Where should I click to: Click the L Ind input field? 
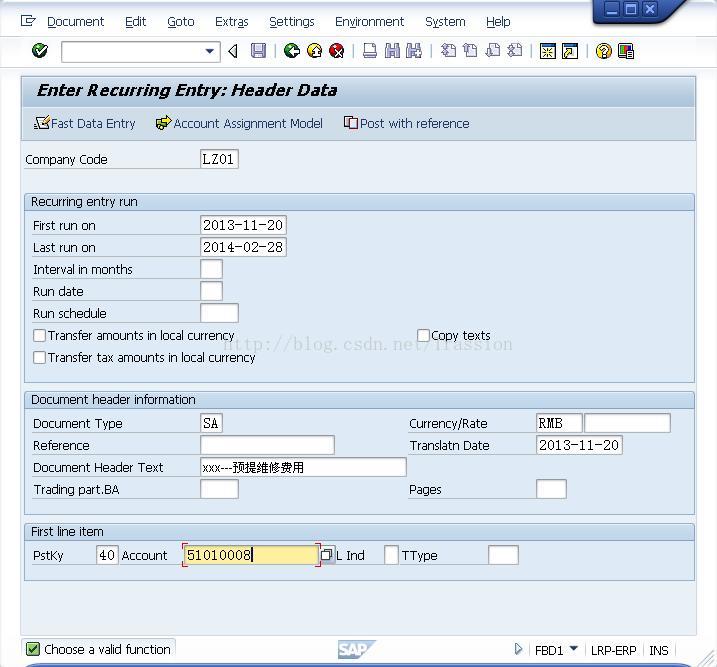(x=391, y=555)
